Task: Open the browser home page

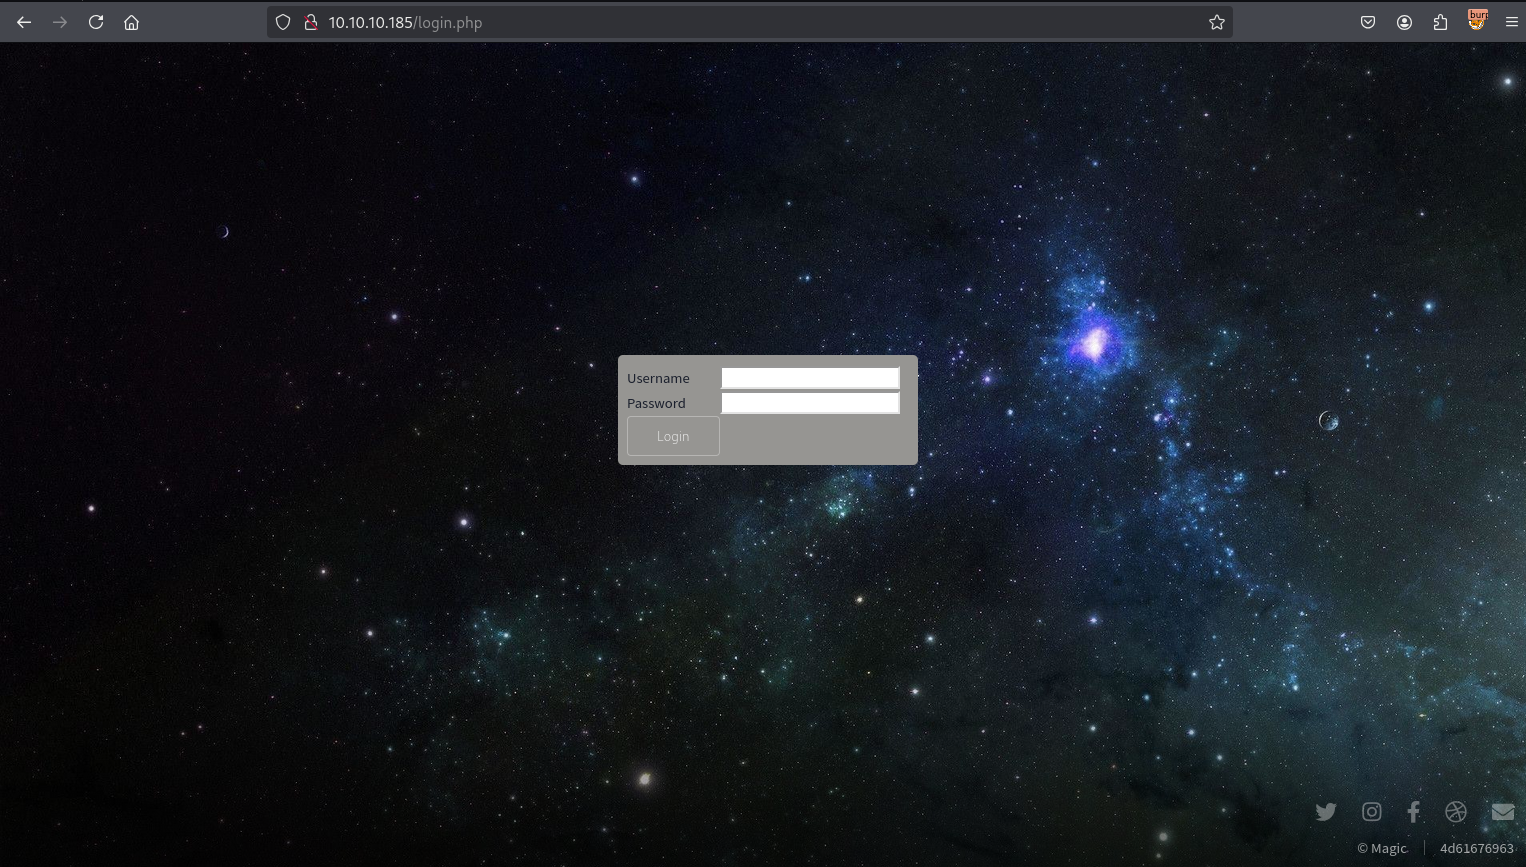Action: (131, 22)
